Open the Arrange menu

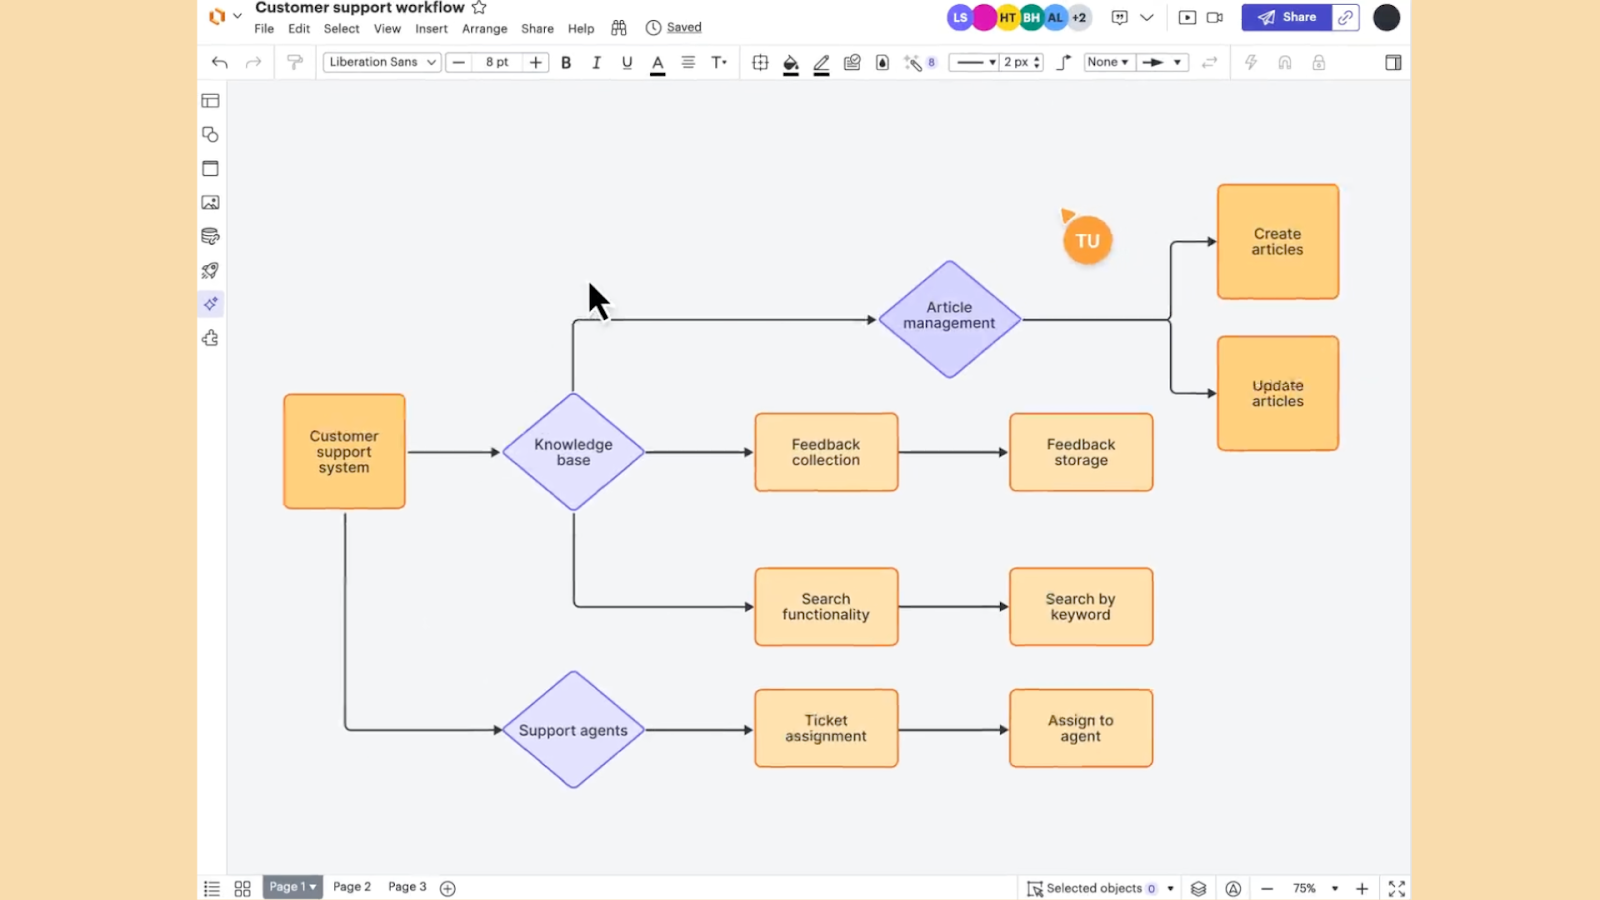485,29
